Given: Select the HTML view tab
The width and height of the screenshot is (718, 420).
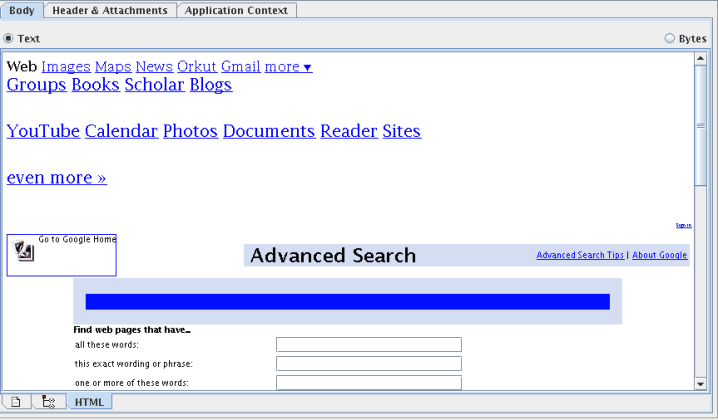Looking at the screenshot, I should tap(89, 402).
